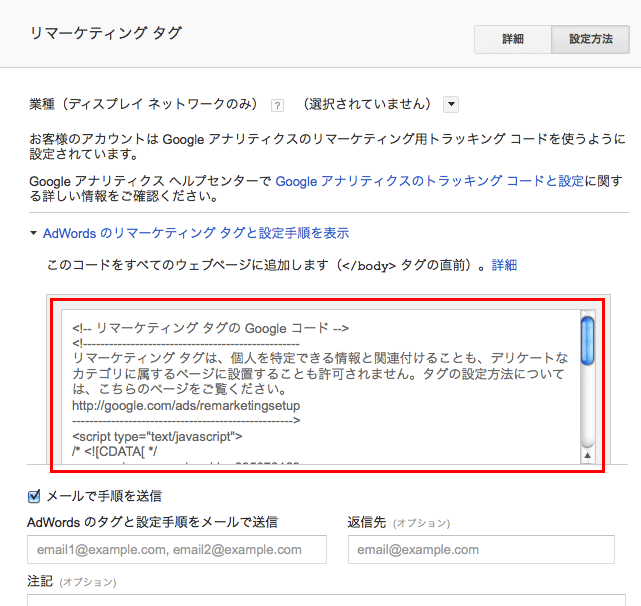This screenshot has width=641, height=606.
Task: Collapse the AdWords のリマーケティング タグと設定手順を表示 expander
Action: [x=34, y=233]
